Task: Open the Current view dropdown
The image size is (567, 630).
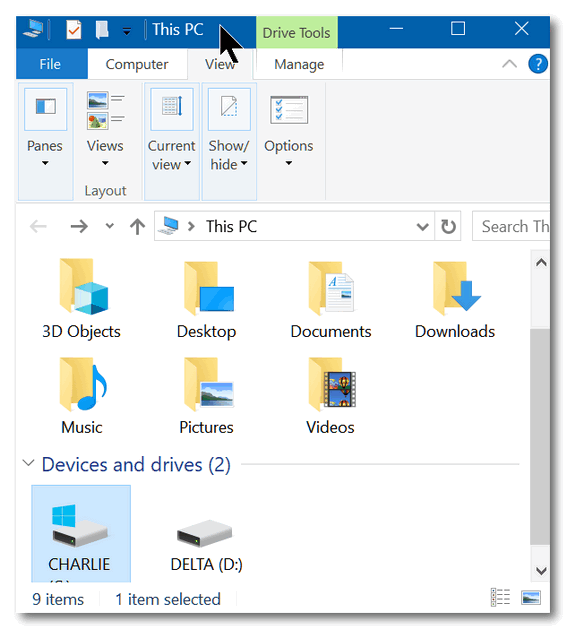Action: pos(172,141)
